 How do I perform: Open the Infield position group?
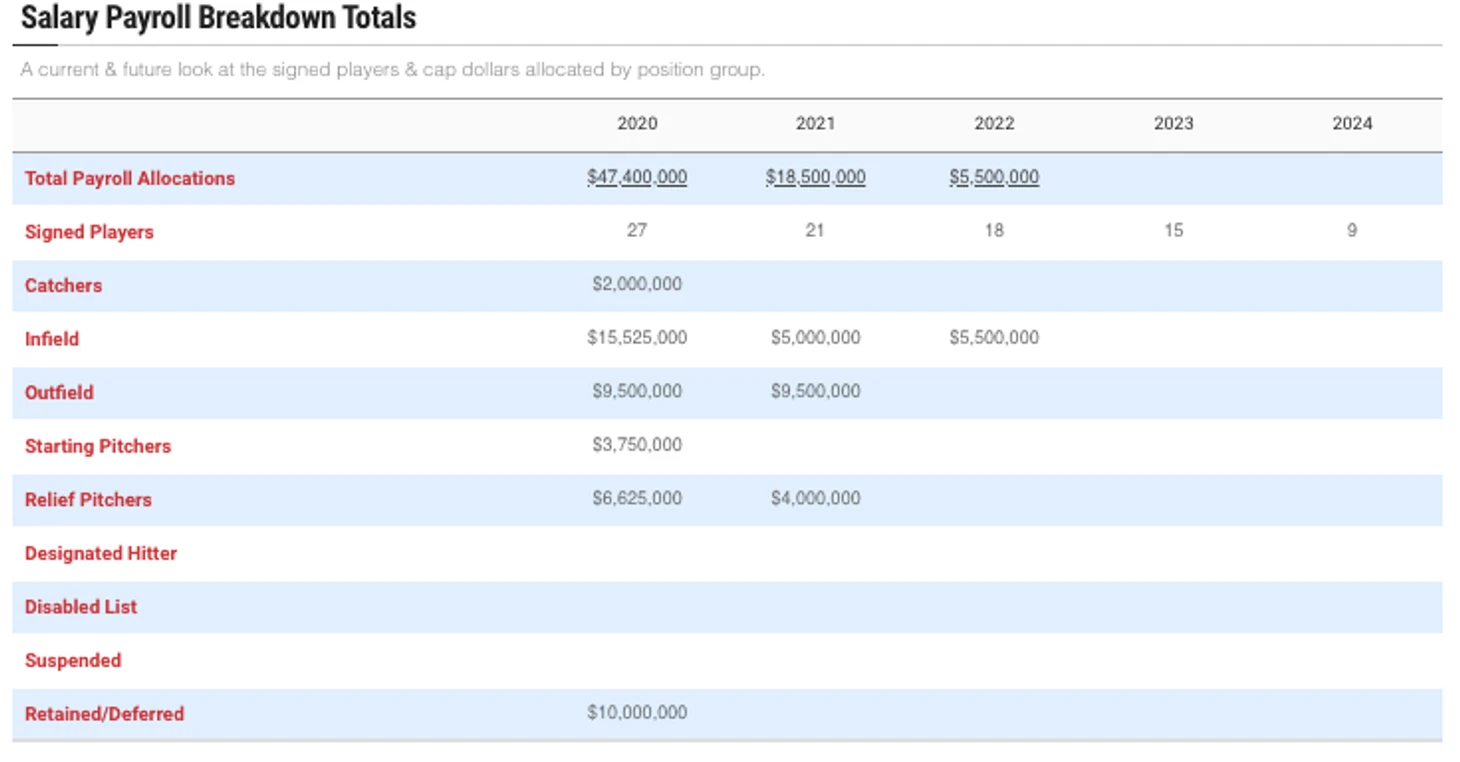pyautogui.click(x=52, y=339)
